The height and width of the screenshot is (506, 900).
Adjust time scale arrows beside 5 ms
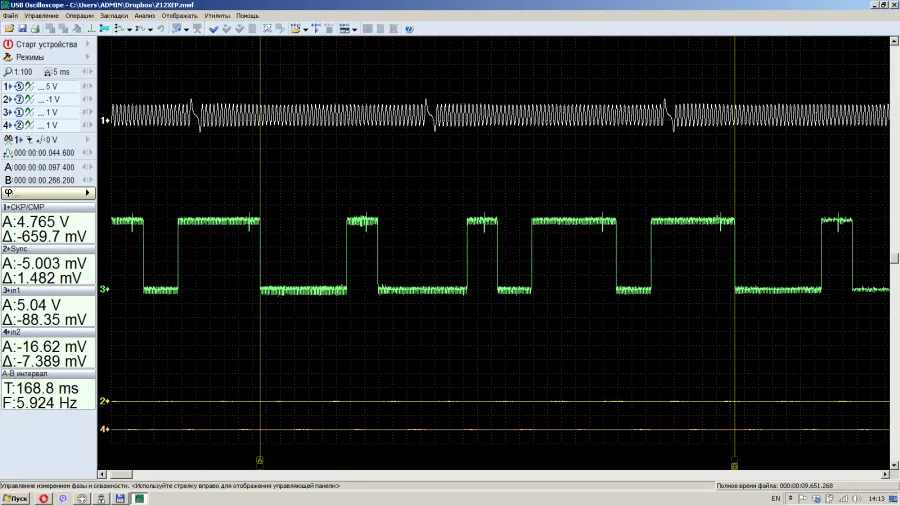87,72
